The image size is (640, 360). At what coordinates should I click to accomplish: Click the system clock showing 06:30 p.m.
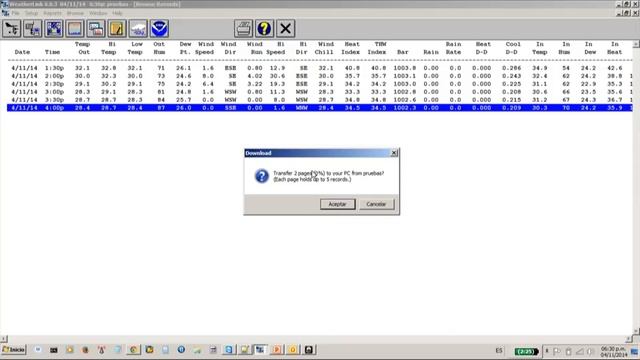point(613,352)
